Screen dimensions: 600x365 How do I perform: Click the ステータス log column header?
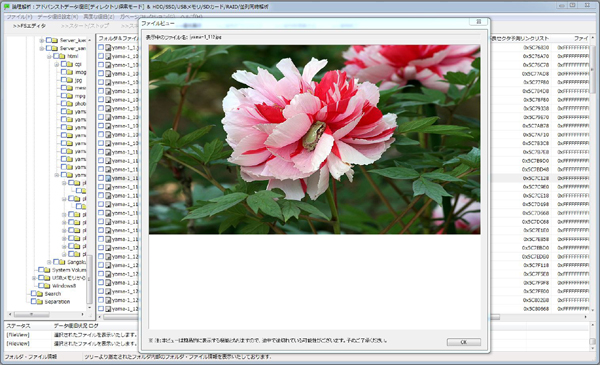18,326
